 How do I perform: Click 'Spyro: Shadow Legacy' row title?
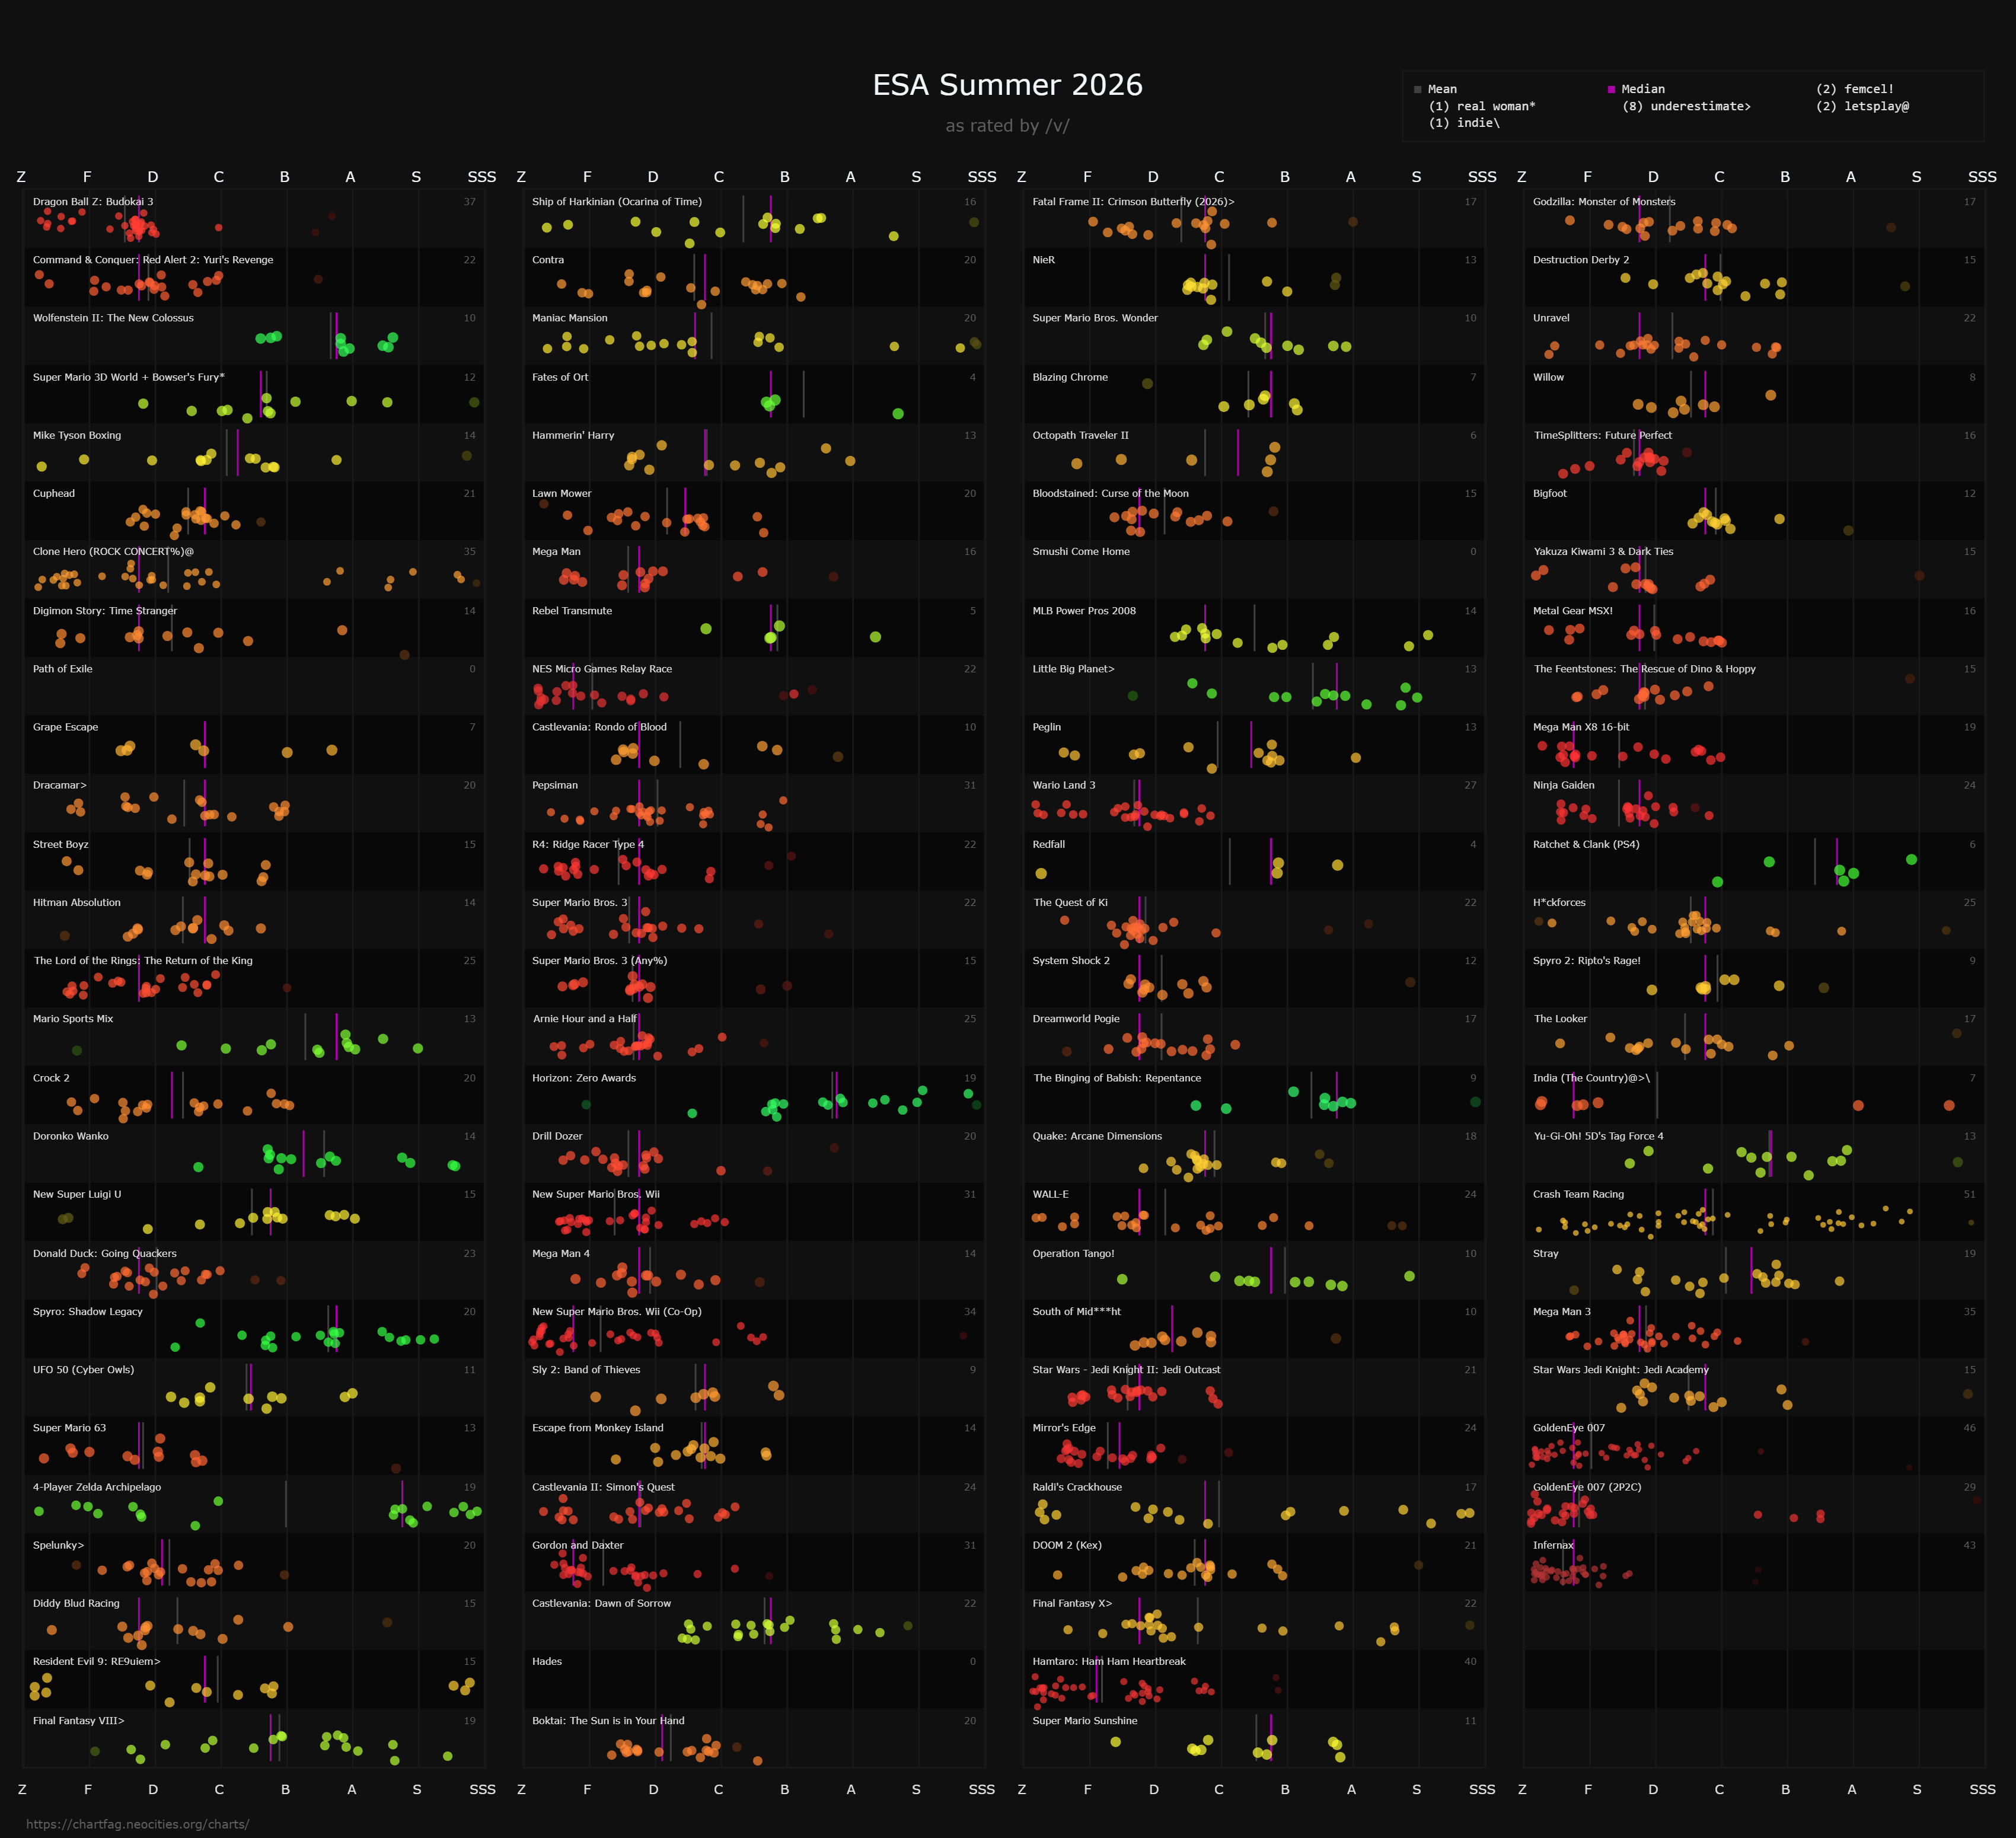coord(88,1312)
